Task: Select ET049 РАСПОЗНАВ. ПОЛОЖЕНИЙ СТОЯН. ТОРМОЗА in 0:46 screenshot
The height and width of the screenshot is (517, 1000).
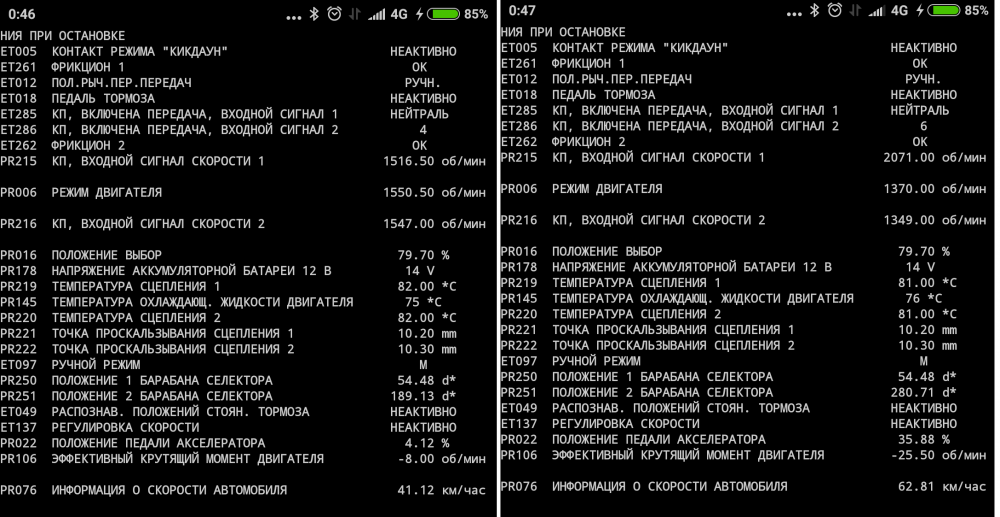Action: (x=155, y=412)
